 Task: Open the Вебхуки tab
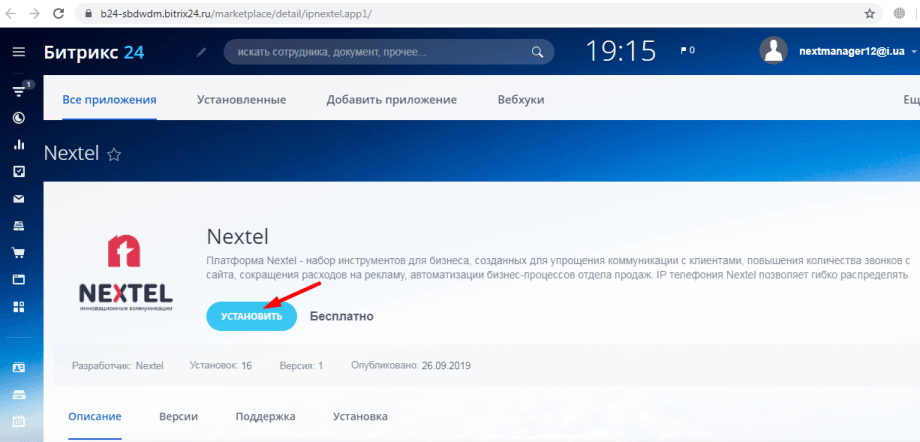tap(521, 100)
